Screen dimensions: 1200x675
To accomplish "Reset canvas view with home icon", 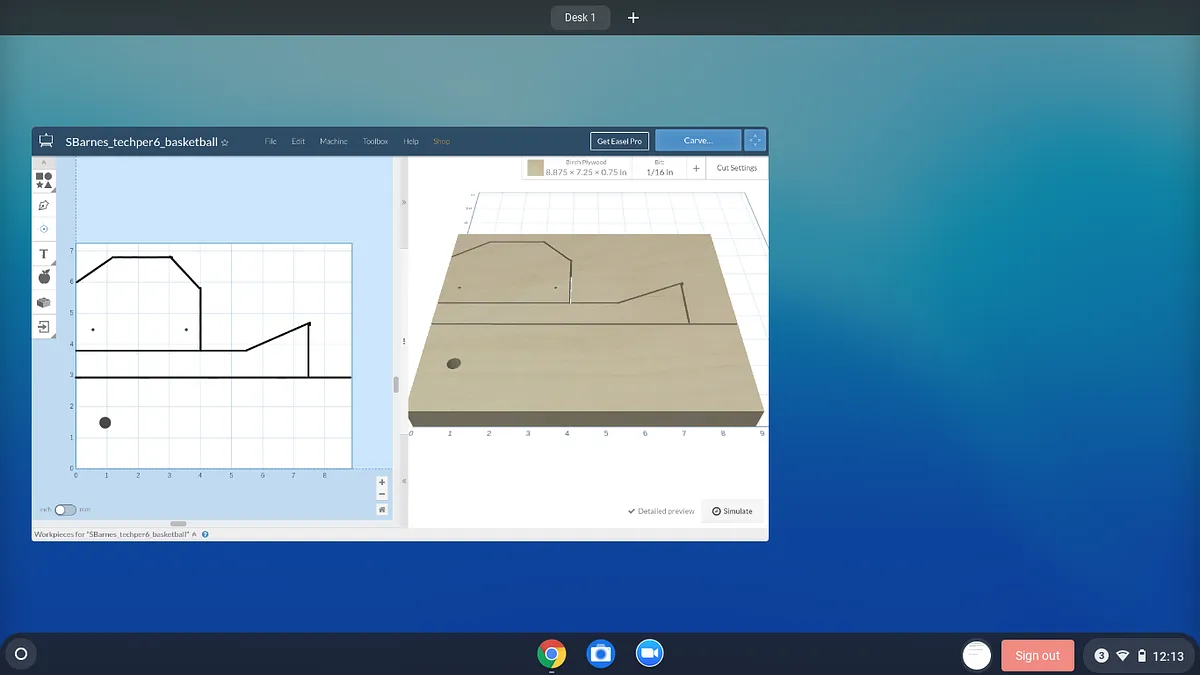I will tap(382, 509).
